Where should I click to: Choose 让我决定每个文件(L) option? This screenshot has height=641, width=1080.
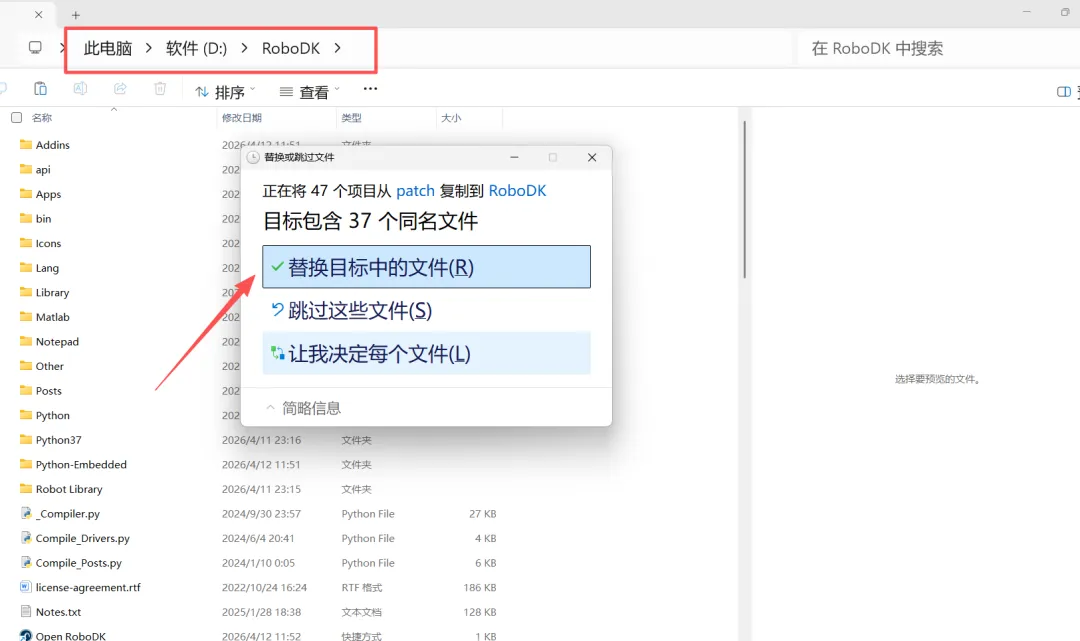(426, 354)
